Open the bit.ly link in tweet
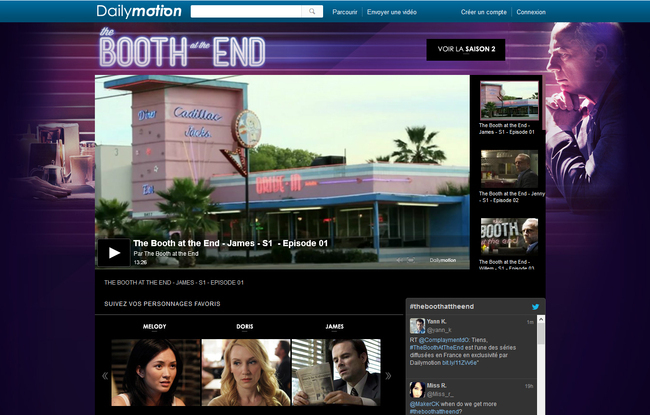Viewport: 650px width, 415px height. (459, 363)
